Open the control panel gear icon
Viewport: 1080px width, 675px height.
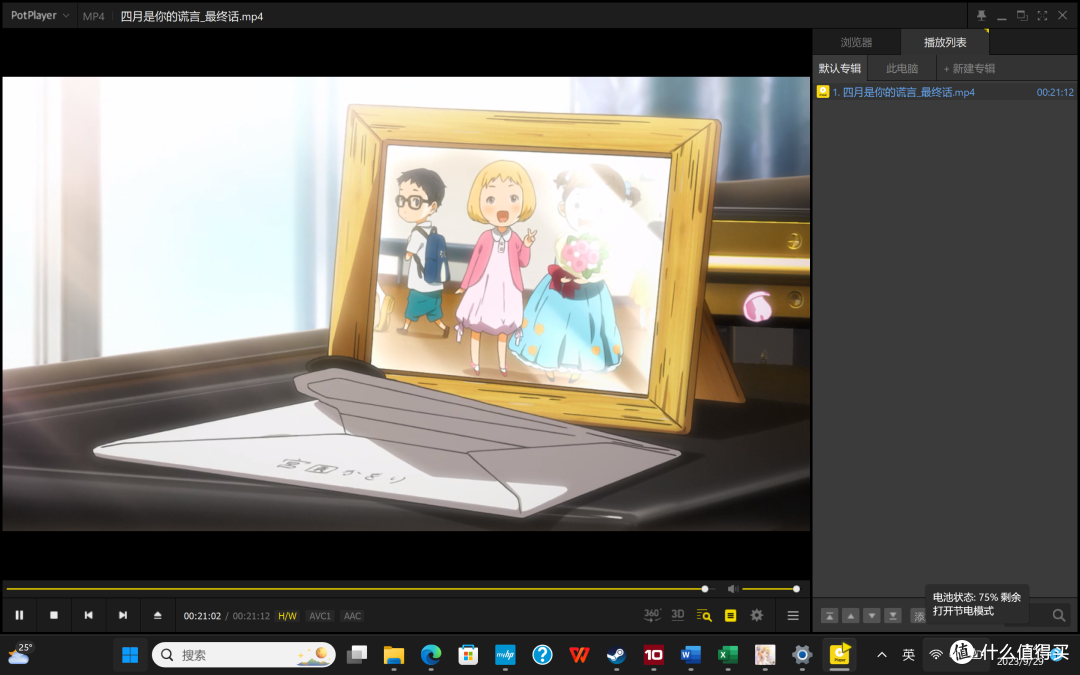[756, 615]
